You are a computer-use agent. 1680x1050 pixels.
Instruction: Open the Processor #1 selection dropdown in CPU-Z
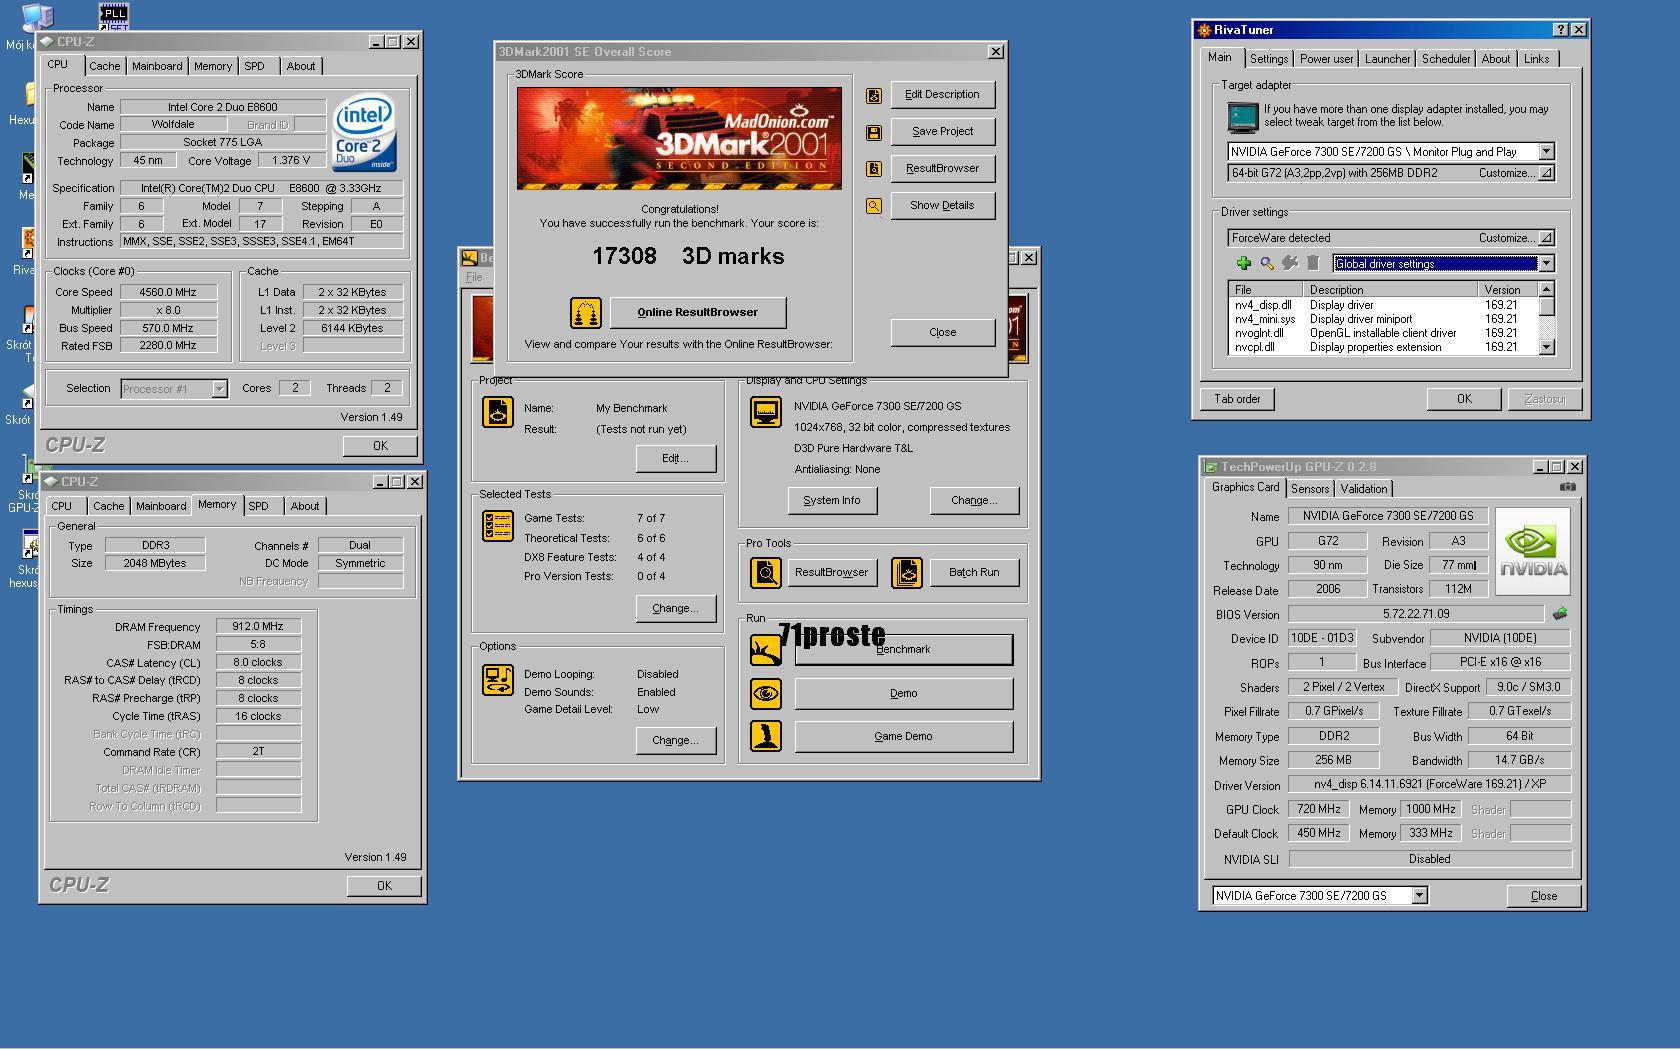219,389
